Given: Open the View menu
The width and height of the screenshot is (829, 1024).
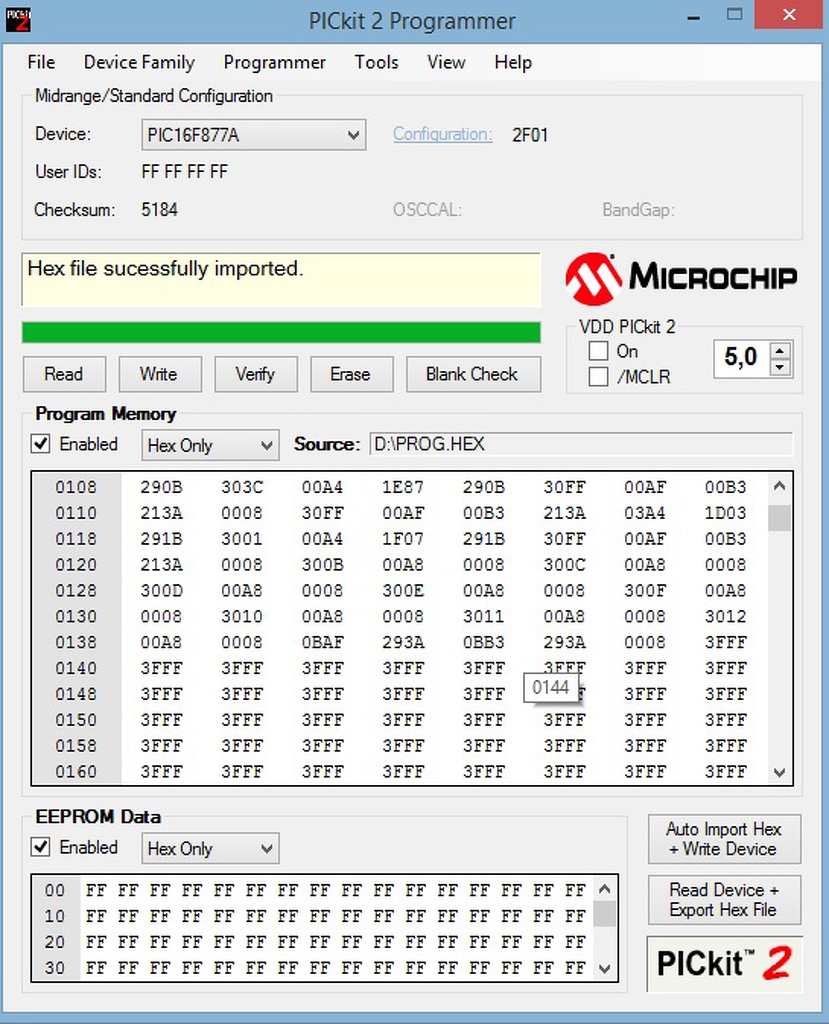Looking at the screenshot, I should 446,62.
